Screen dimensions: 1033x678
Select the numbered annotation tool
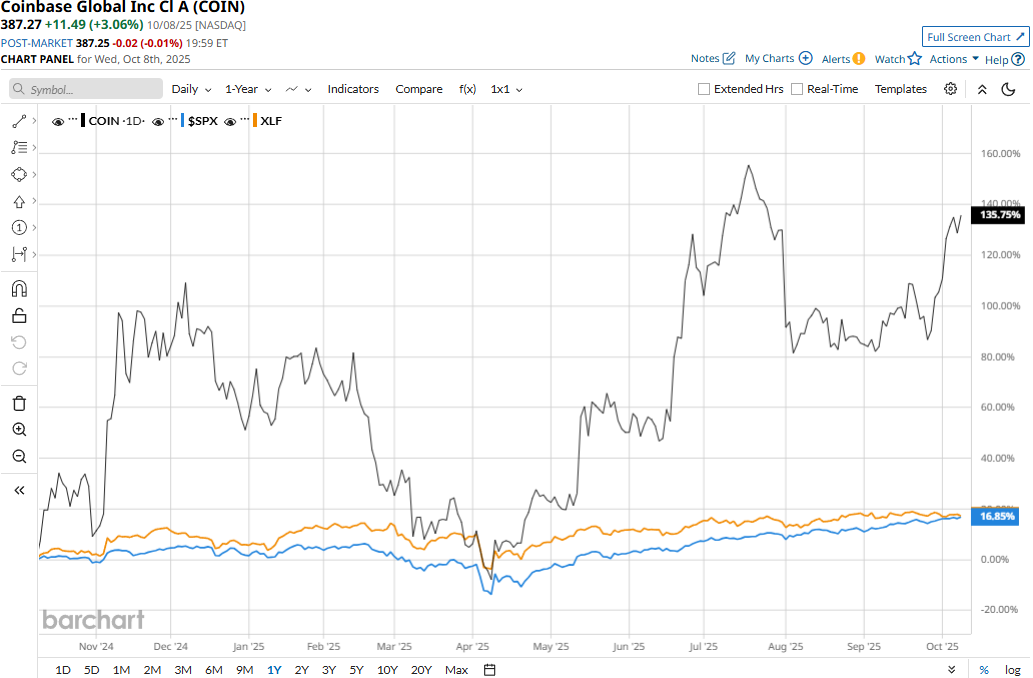click(19, 228)
